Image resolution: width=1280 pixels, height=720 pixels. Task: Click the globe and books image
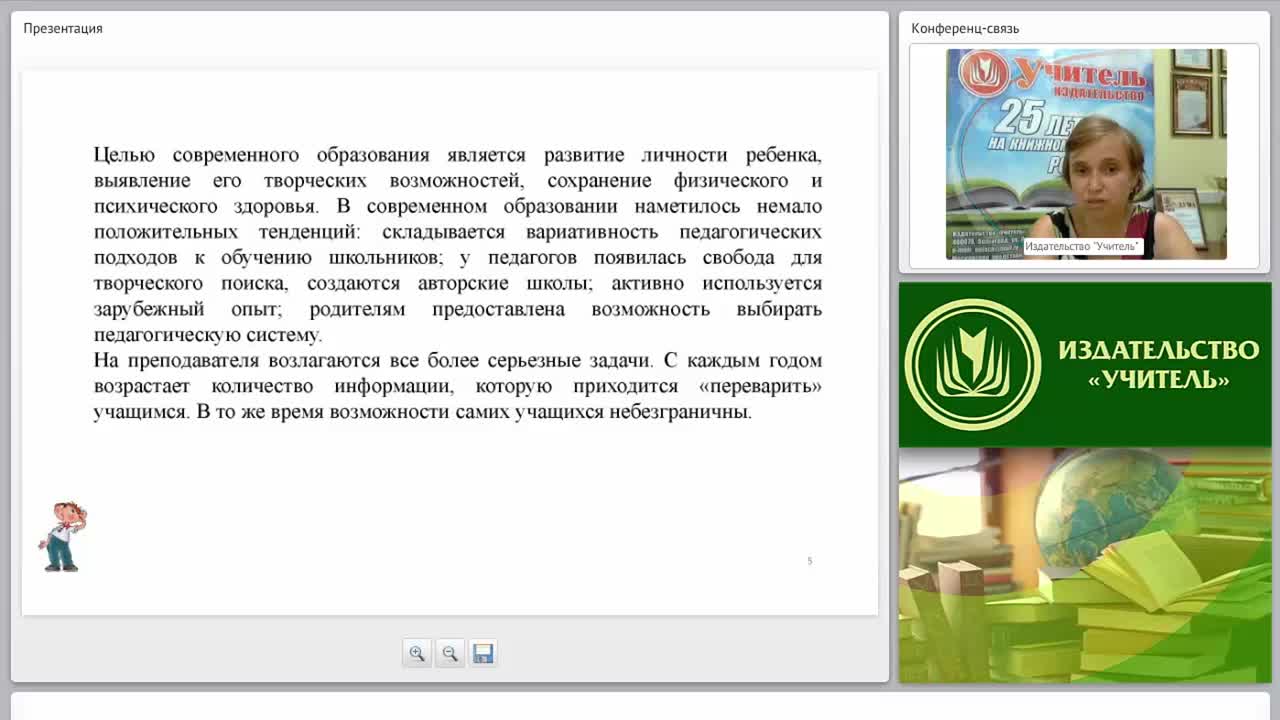[x=1085, y=566]
